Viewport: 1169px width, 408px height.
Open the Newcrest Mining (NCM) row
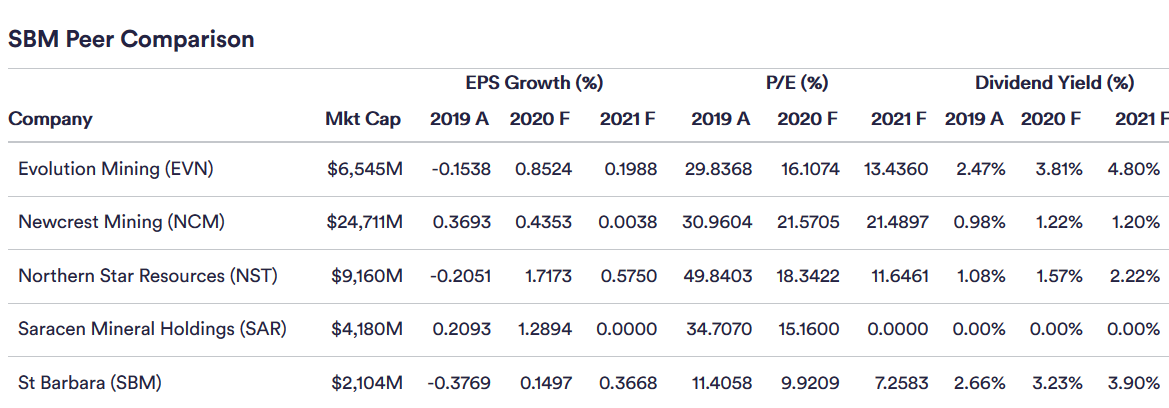point(121,222)
